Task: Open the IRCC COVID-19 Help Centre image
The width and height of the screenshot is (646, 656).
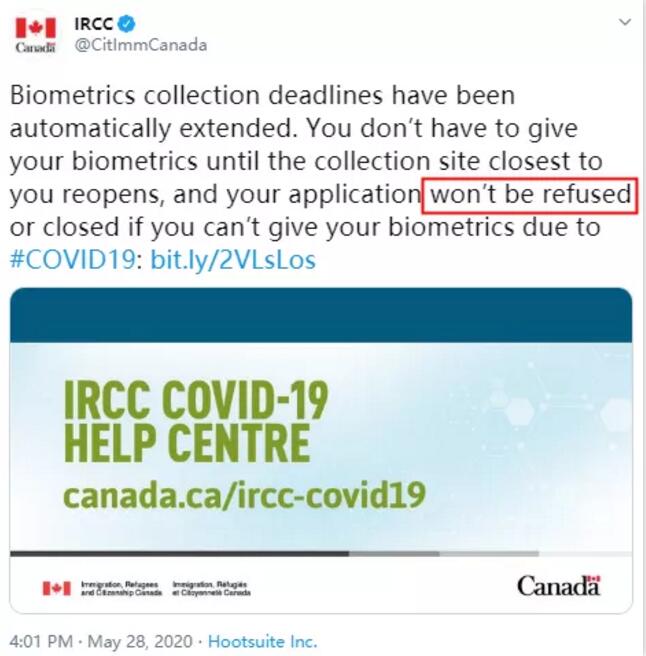Action: pos(321,450)
